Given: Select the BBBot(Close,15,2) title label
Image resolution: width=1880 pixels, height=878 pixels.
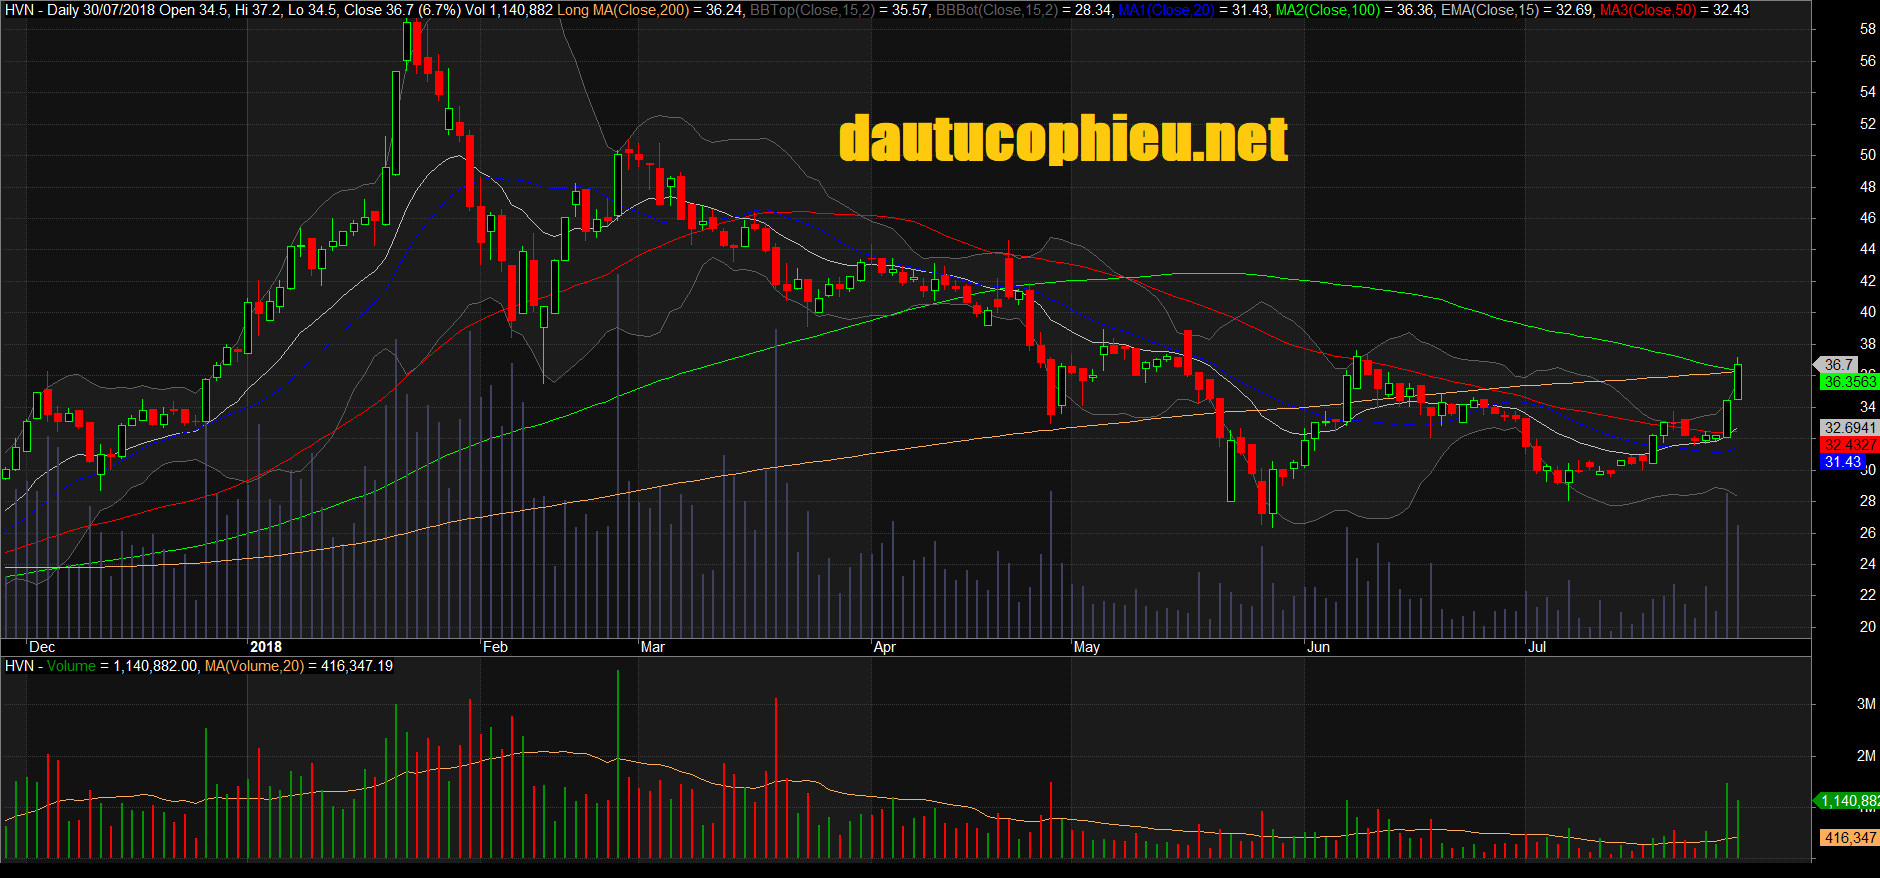Looking at the screenshot, I should (x=996, y=10).
